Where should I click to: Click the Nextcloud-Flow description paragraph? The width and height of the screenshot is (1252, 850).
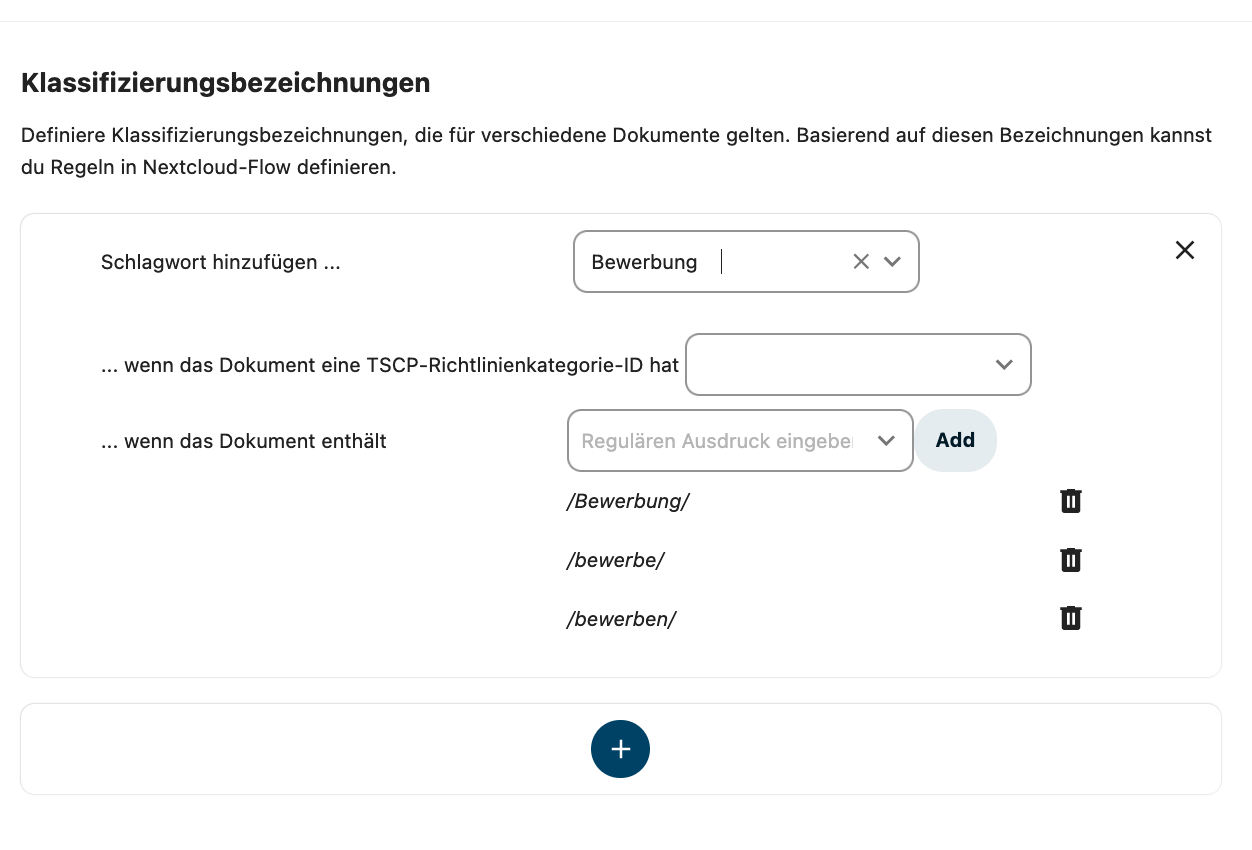pyautogui.click(x=617, y=151)
